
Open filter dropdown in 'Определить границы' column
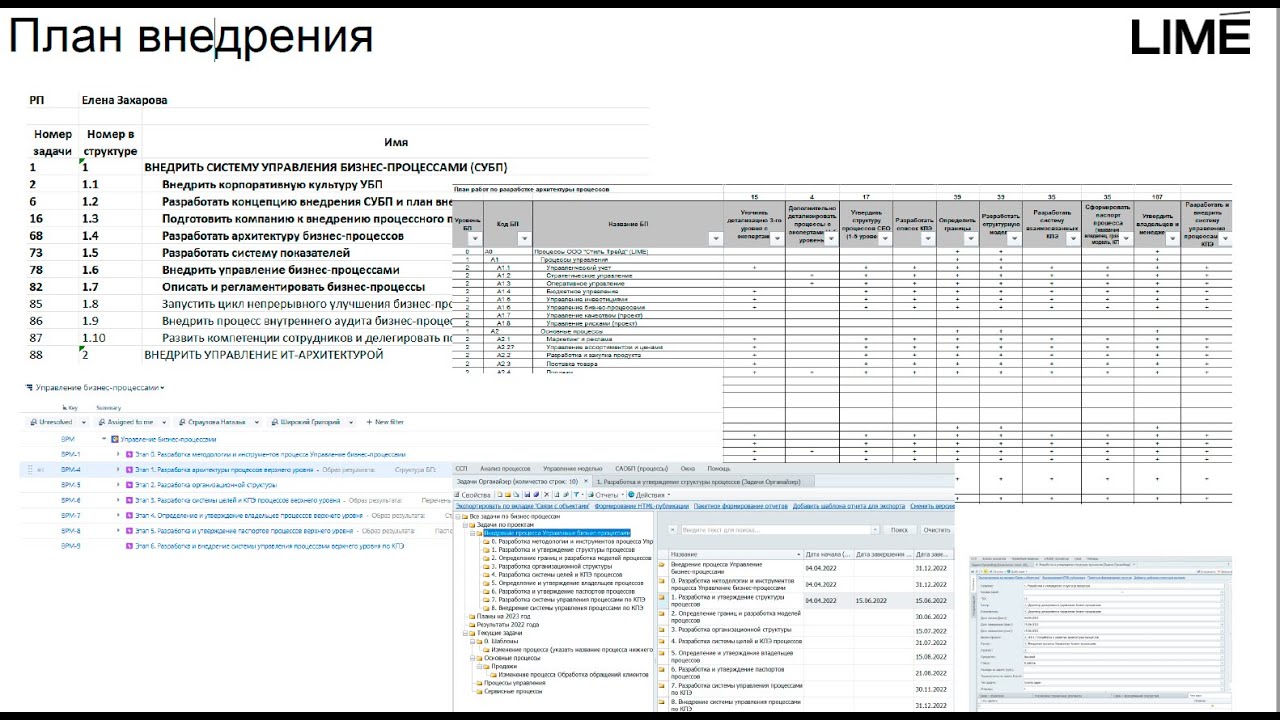[x=971, y=239]
